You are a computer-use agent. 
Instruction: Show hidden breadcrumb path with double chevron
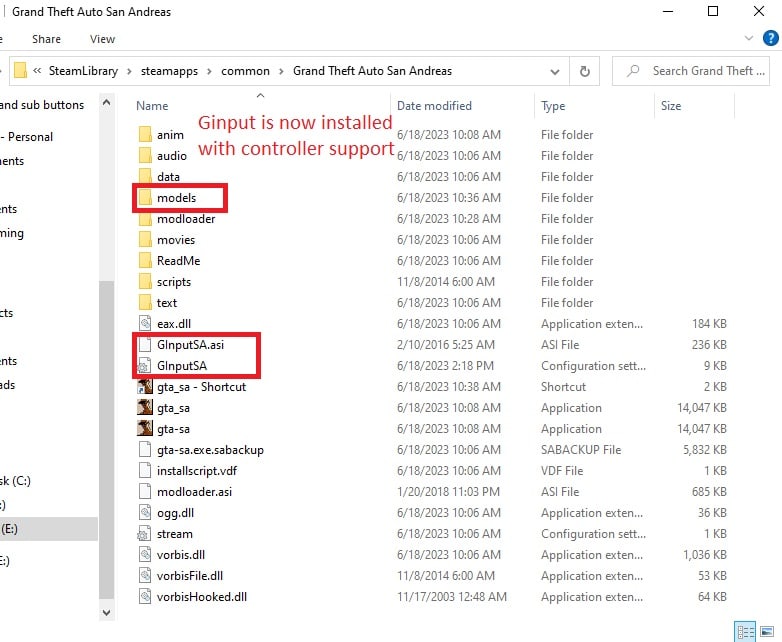click(37, 71)
